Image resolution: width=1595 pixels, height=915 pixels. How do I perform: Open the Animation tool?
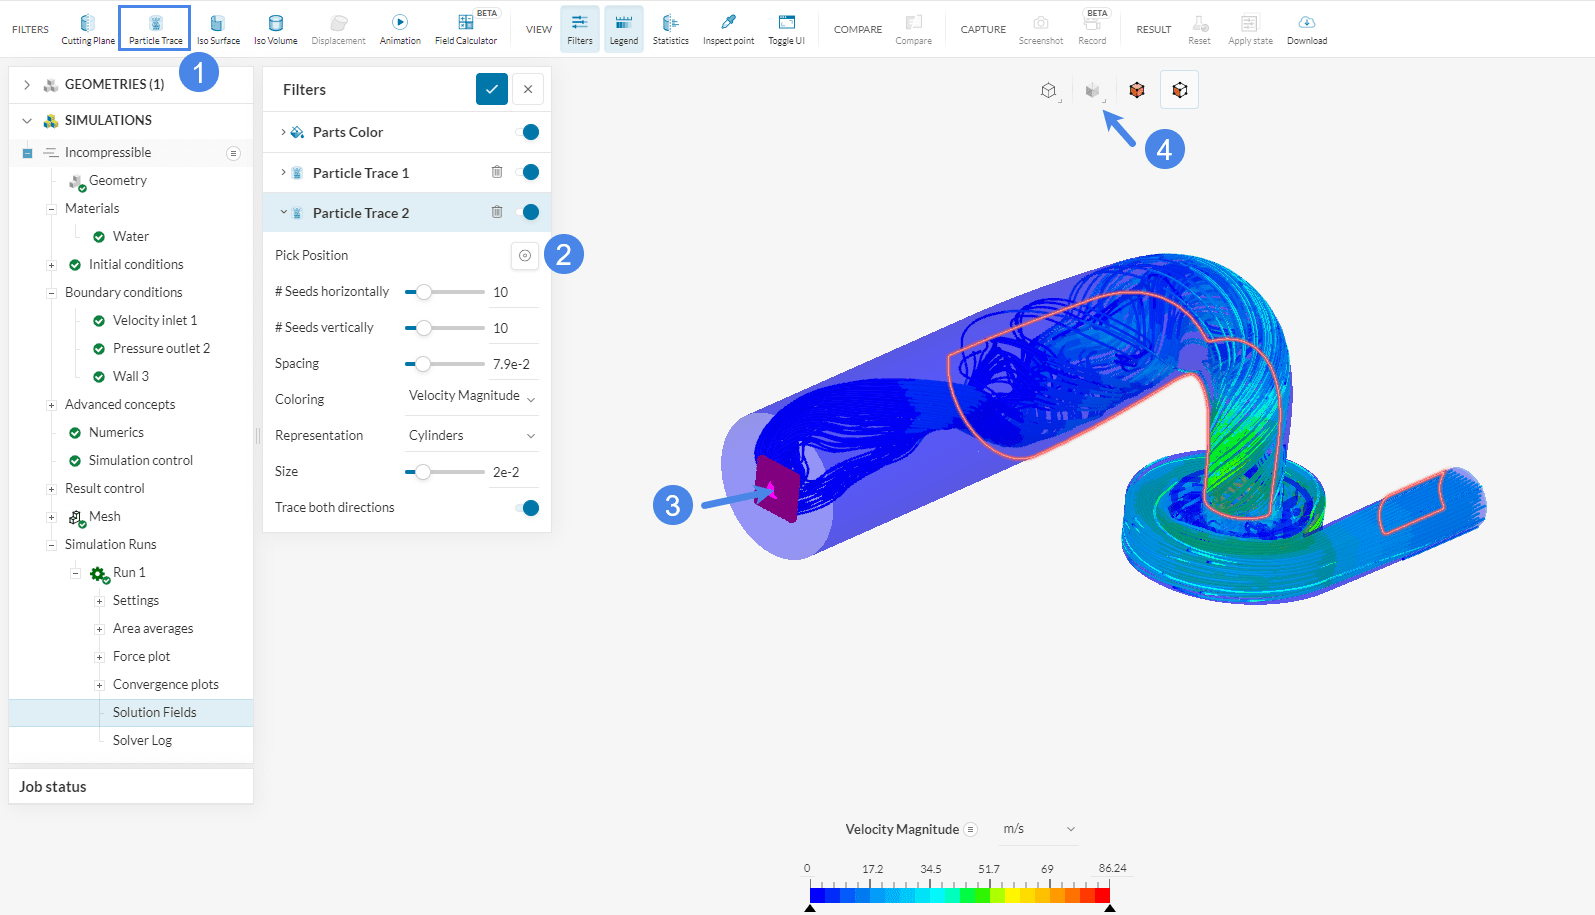[x=400, y=29]
